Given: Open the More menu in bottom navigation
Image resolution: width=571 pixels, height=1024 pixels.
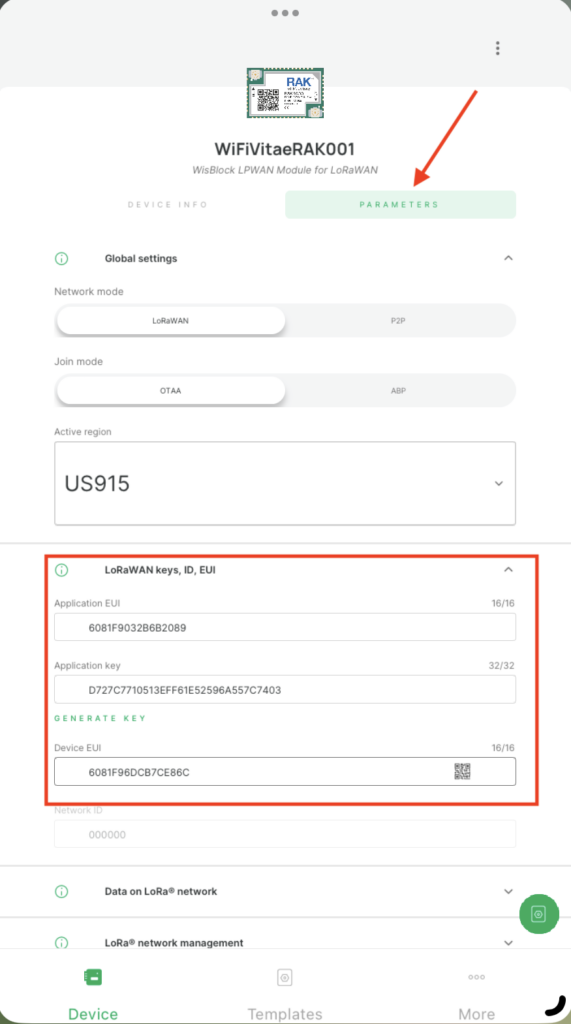Looking at the screenshot, I should point(476,987).
